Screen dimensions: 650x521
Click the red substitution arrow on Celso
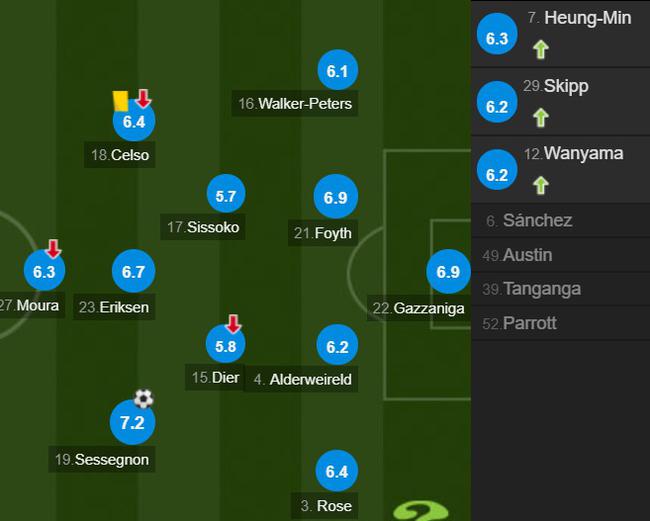143,99
